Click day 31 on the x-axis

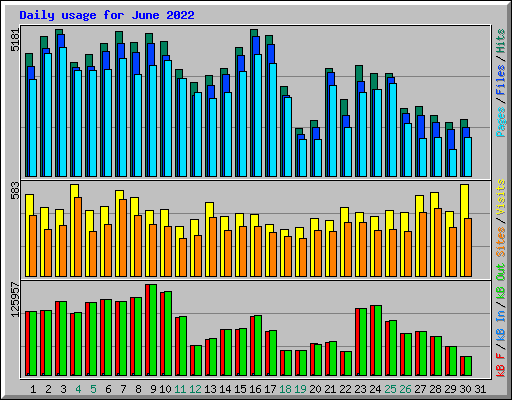click(x=480, y=389)
